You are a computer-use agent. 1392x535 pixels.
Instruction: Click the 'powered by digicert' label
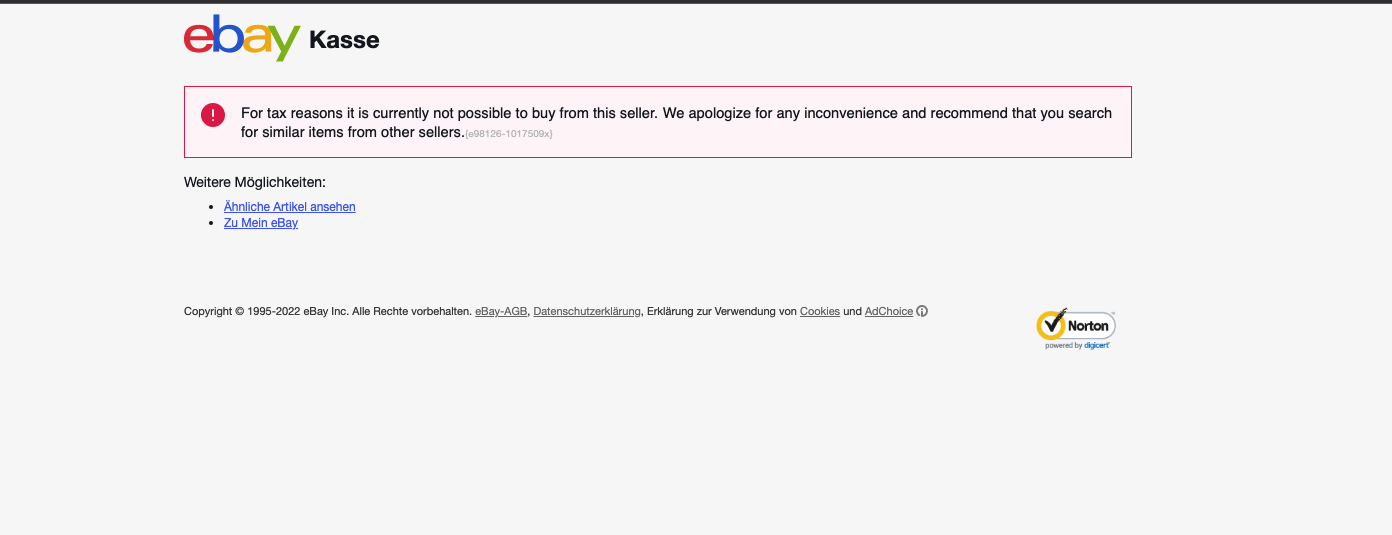click(x=1078, y=346)
